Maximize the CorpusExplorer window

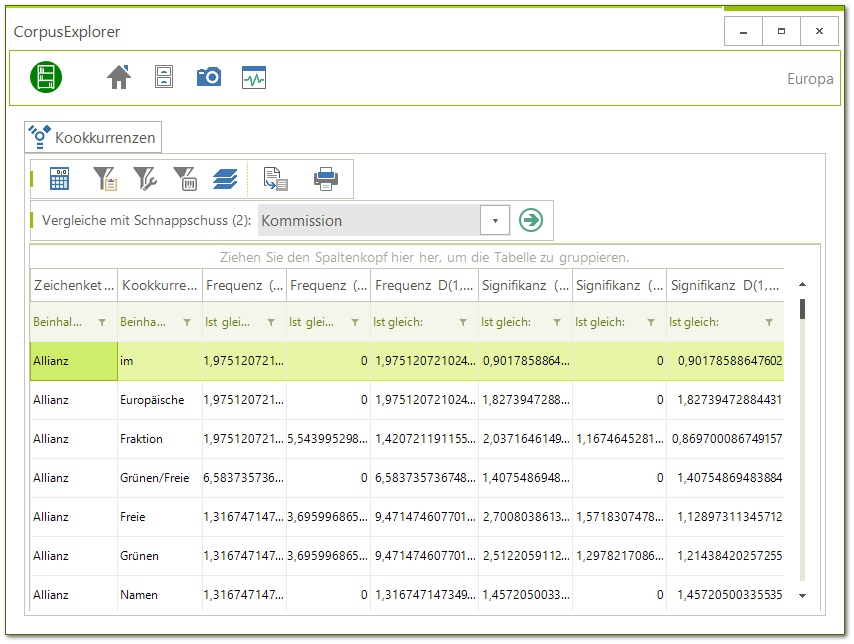pyautogui.click(x=782, y=32)
